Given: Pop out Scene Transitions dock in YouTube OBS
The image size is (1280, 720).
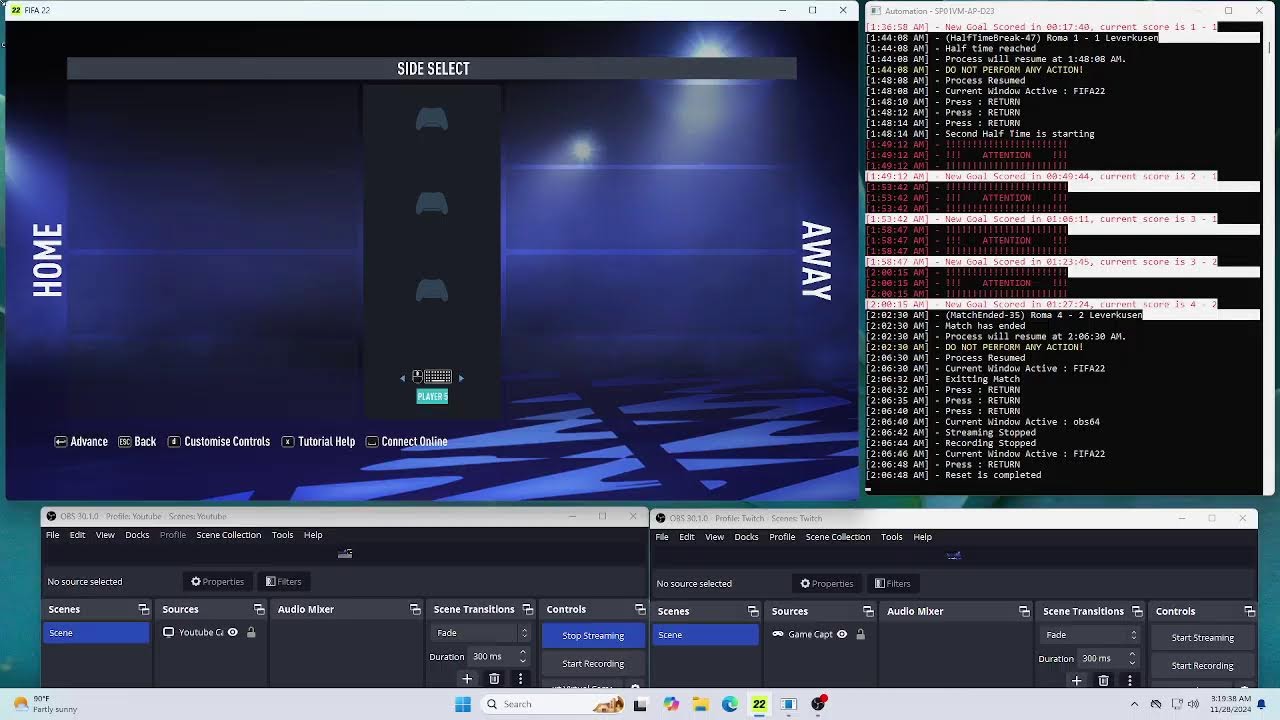Looking at the screenshot, I should [x=526, y=609].
